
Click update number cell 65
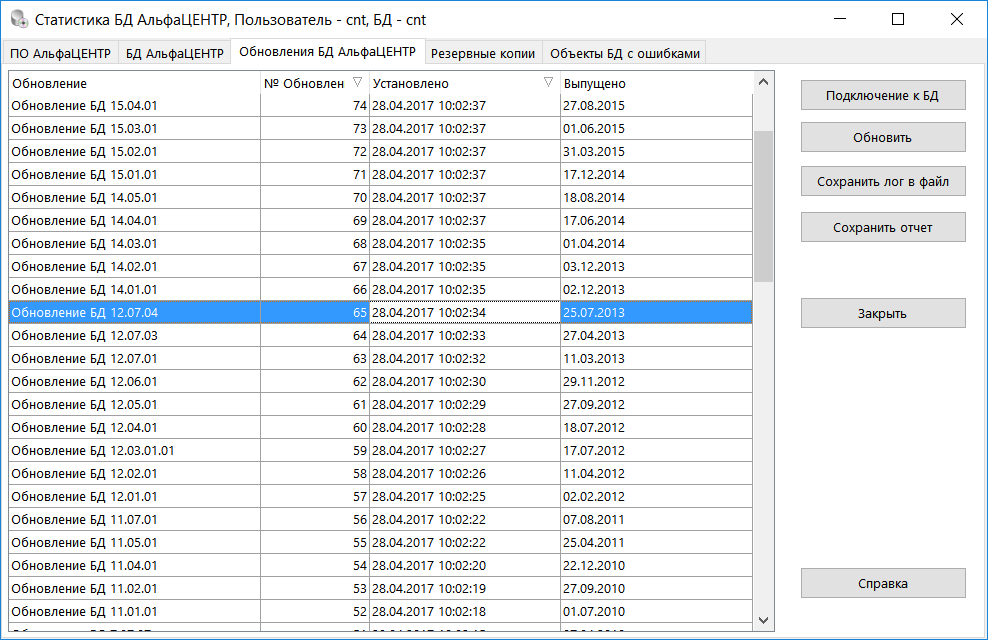pyautogui.click(x=314, y=312)
